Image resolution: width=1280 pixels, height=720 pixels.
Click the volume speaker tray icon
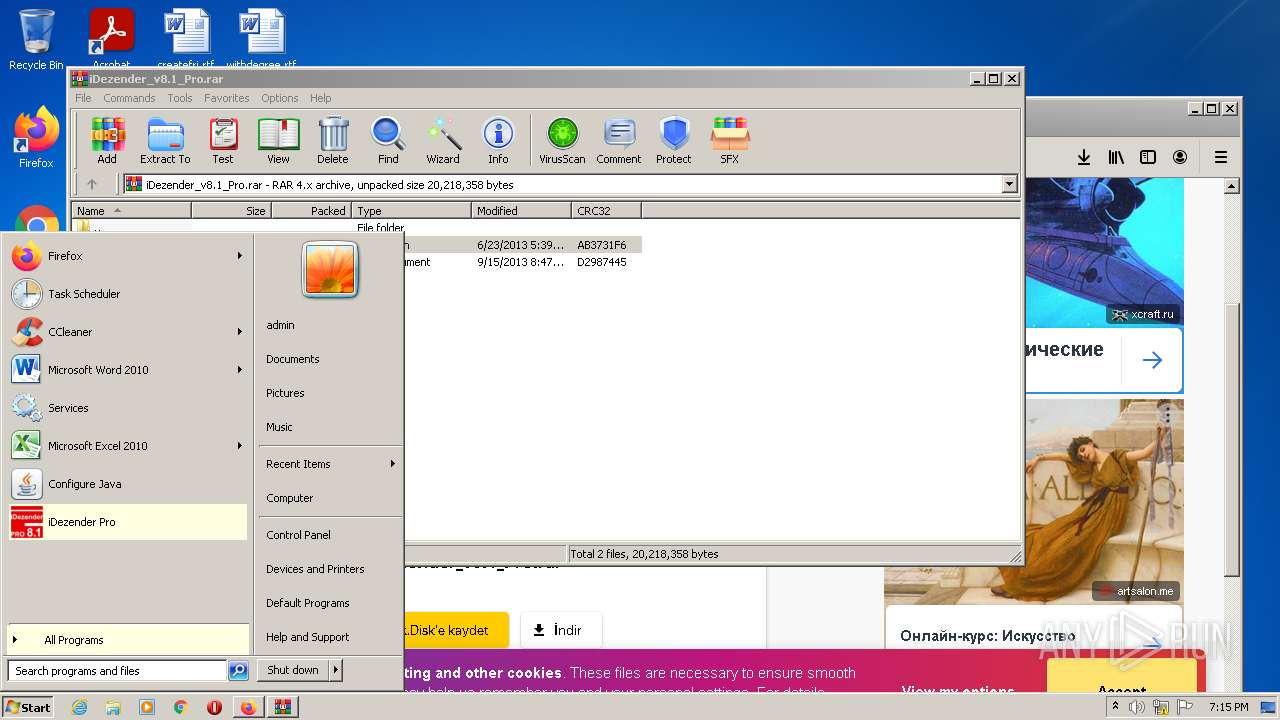click(1137, 707)
